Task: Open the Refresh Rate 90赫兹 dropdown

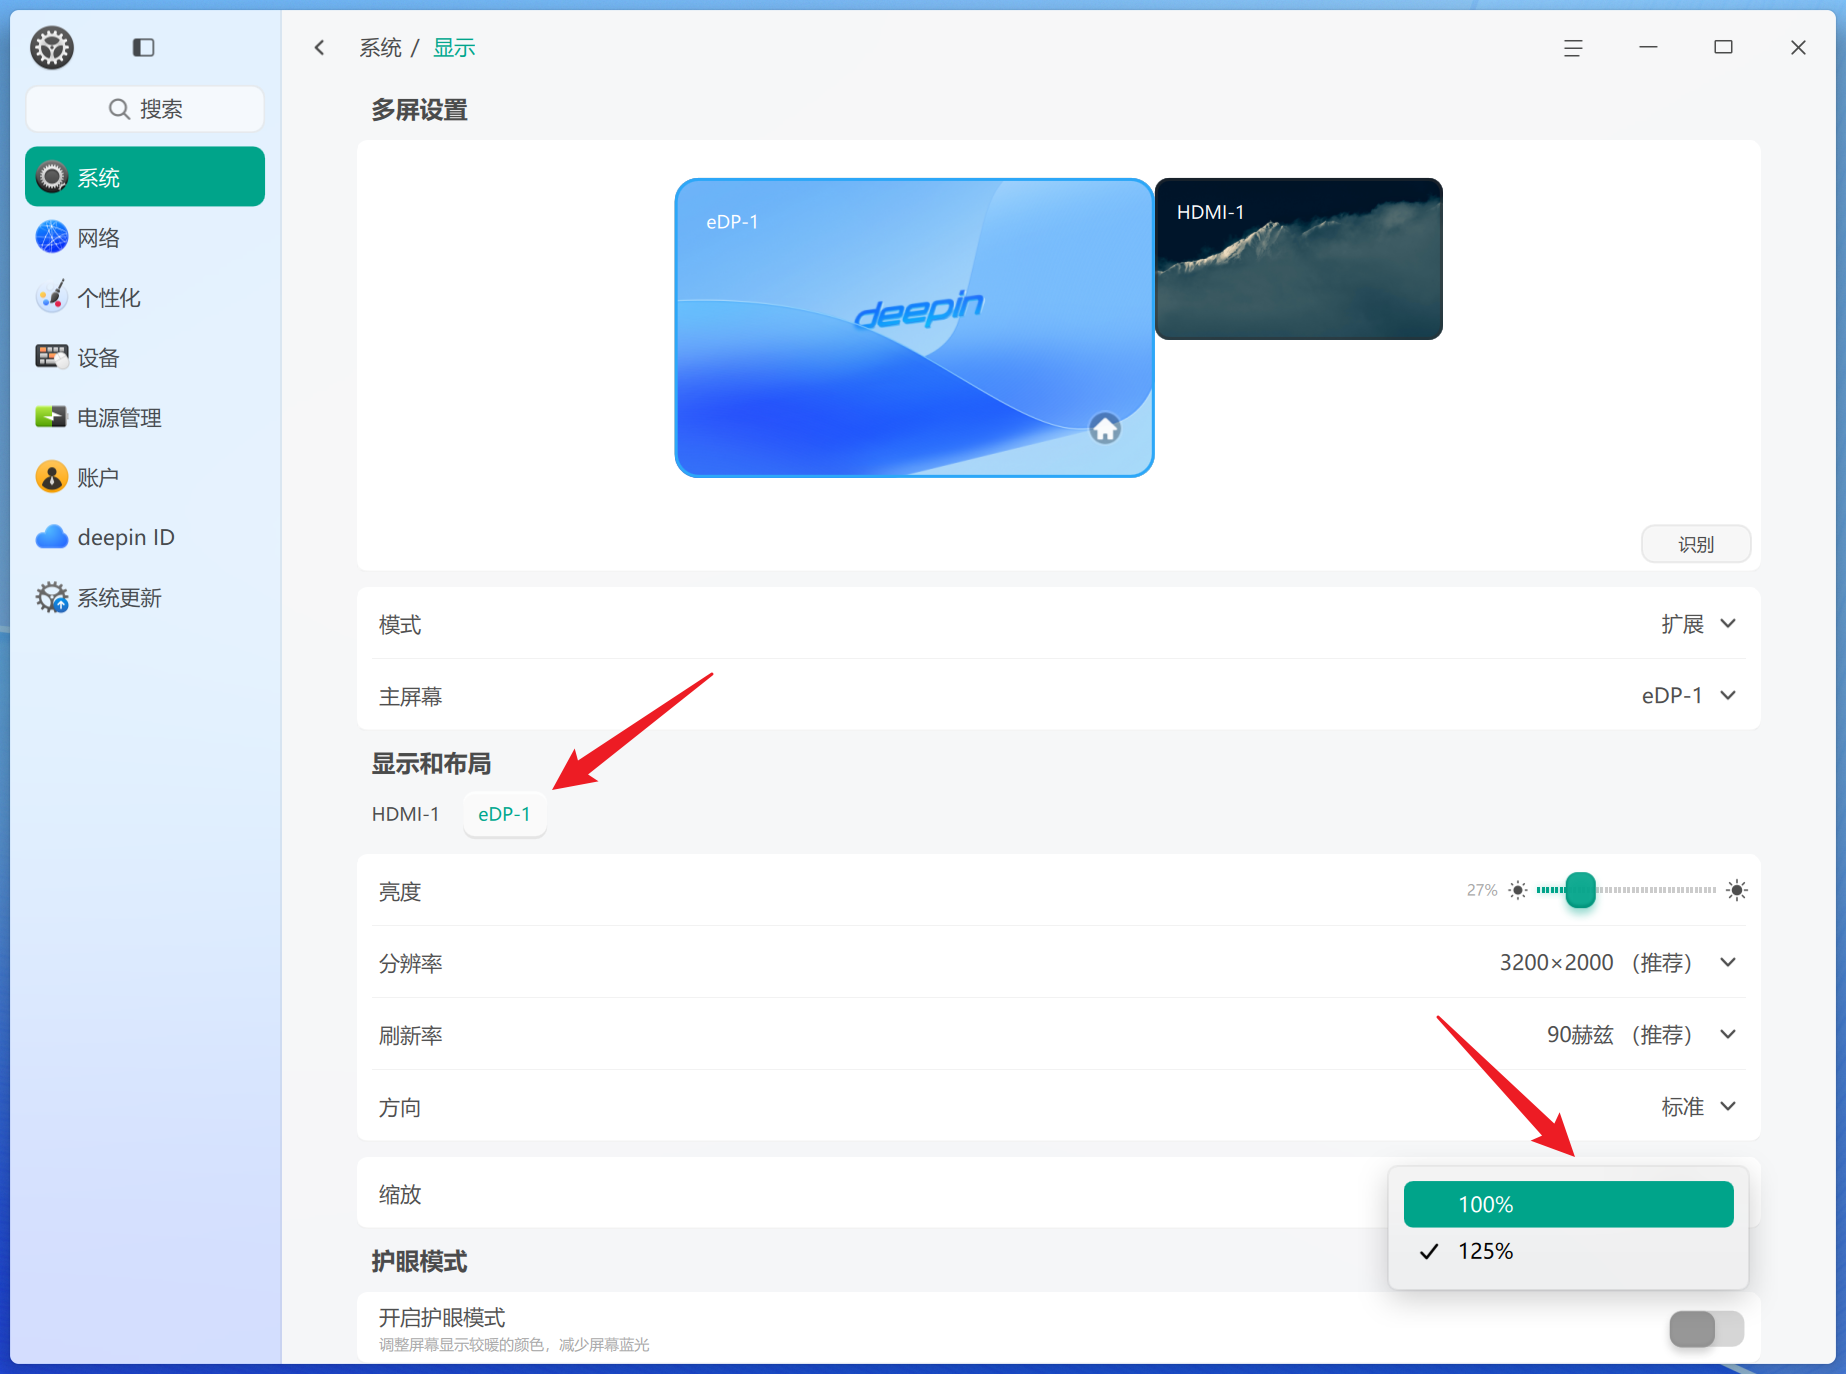Action: (x=1641, y=1034)
